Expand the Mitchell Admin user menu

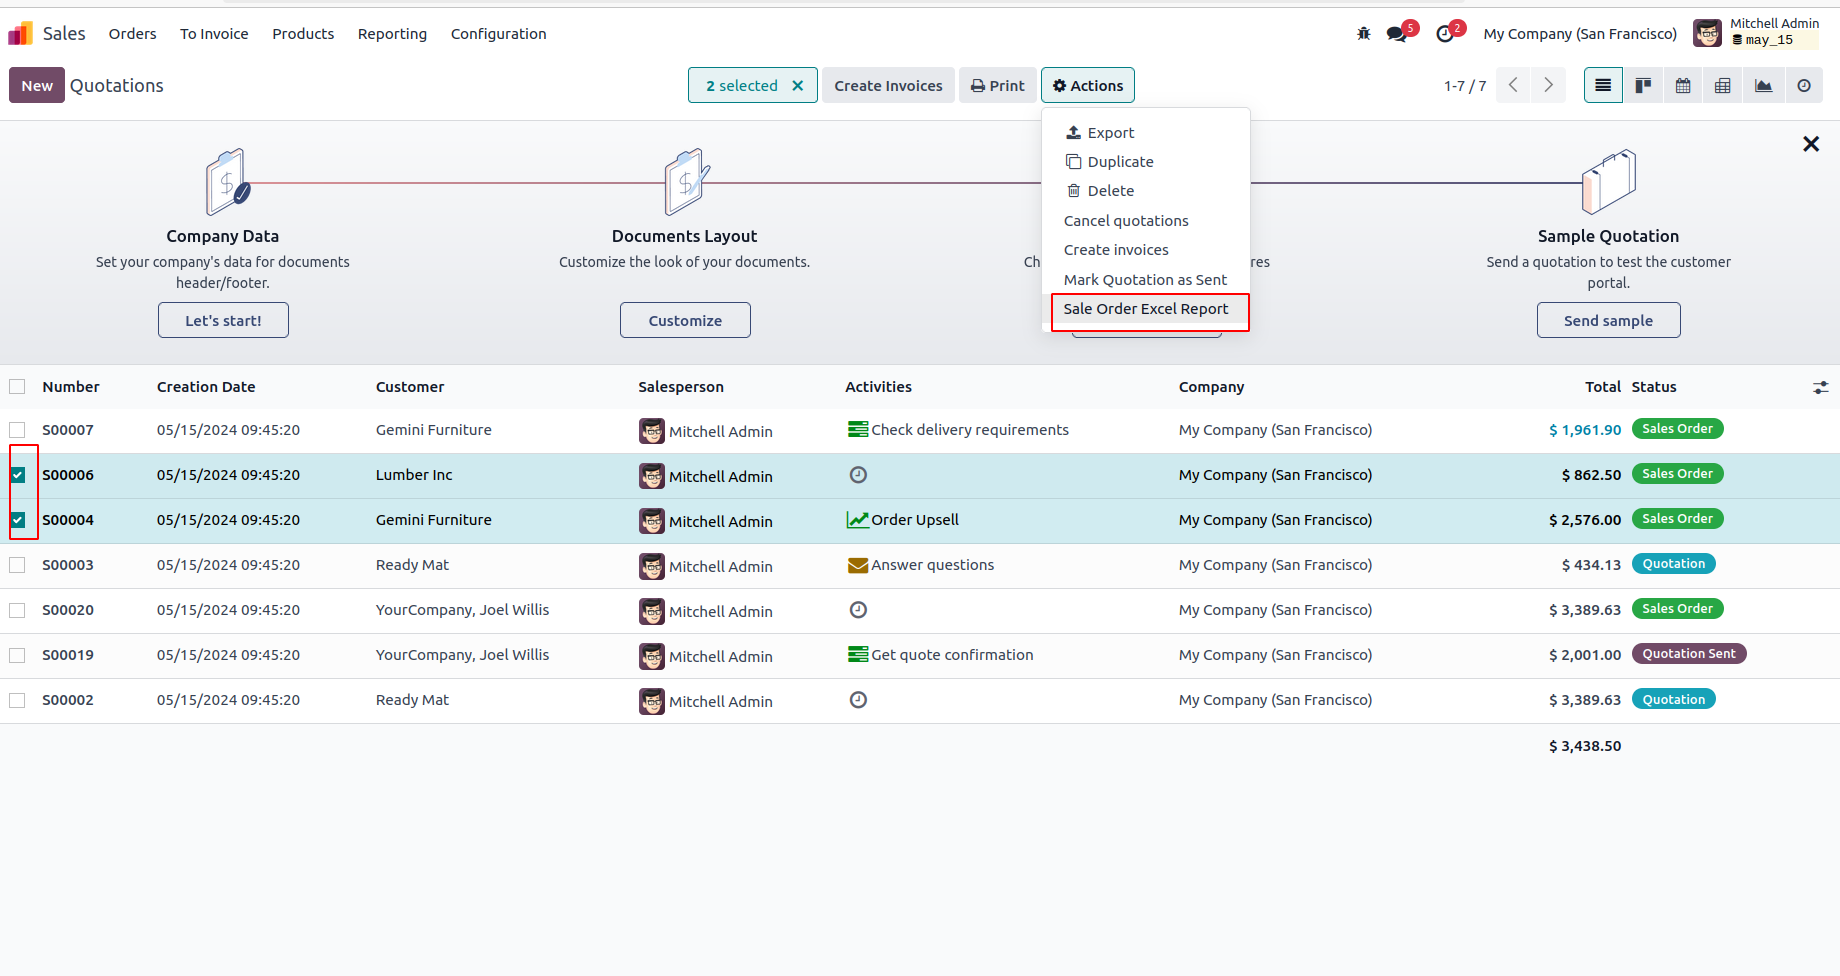tap(1756, 33)
